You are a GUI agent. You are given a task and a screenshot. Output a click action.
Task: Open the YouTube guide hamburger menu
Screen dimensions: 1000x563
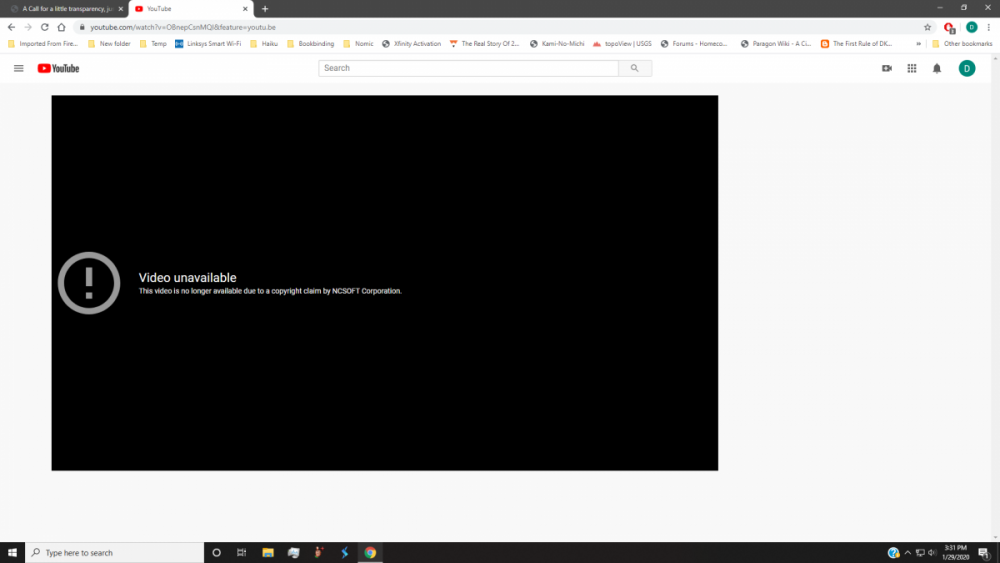tap(18, 68)
